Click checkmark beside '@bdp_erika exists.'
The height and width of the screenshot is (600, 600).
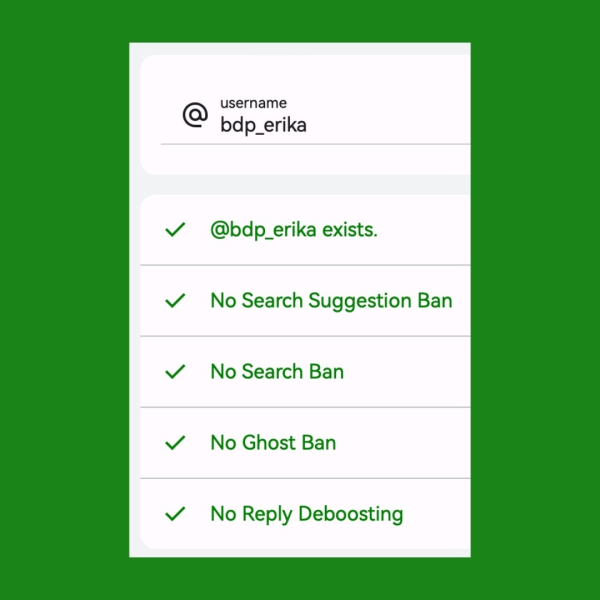pos(175,230)
